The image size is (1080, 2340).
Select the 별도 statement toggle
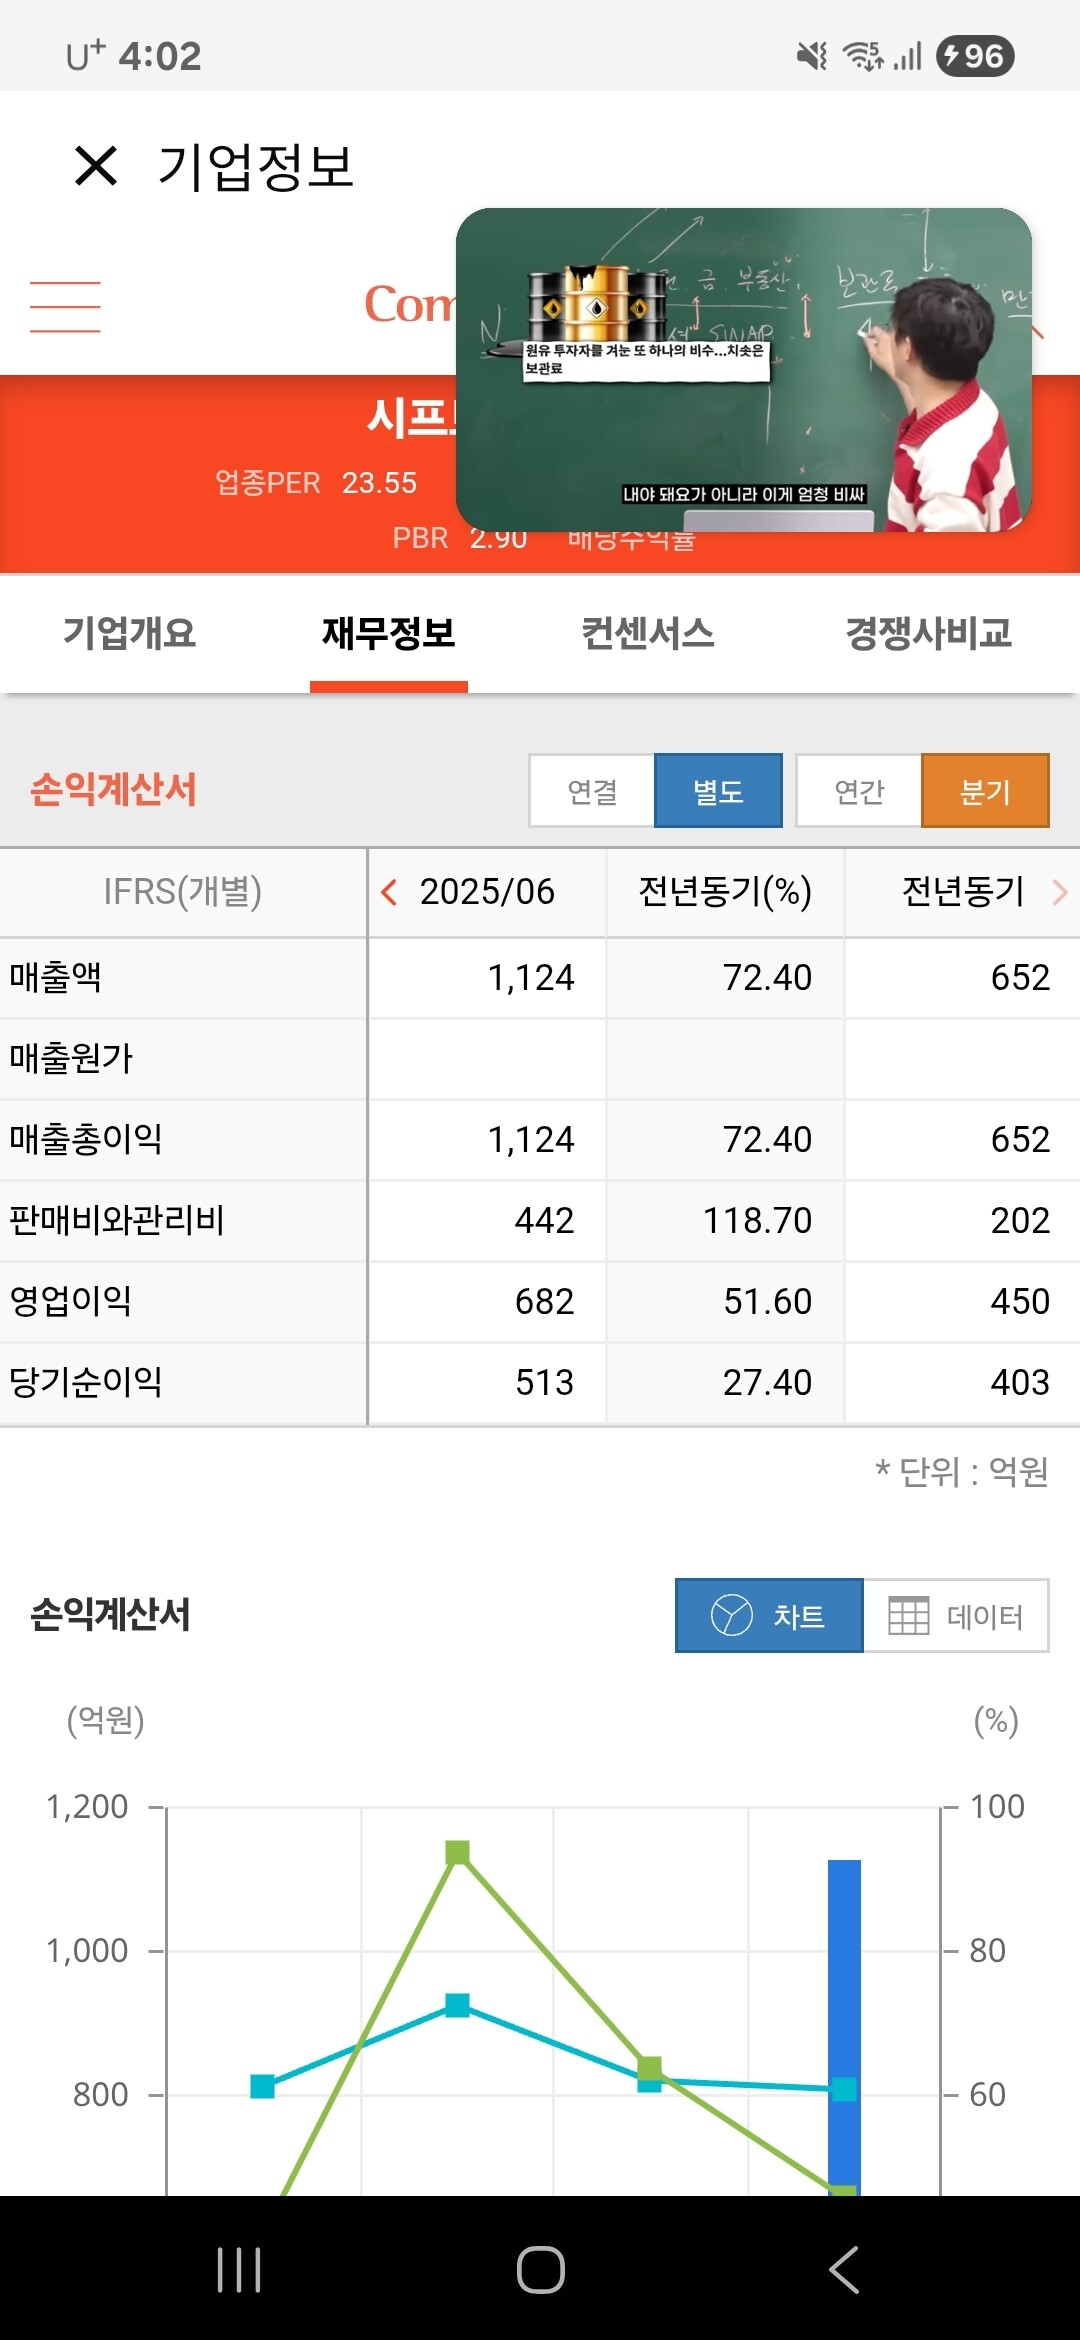click(718, 791)
